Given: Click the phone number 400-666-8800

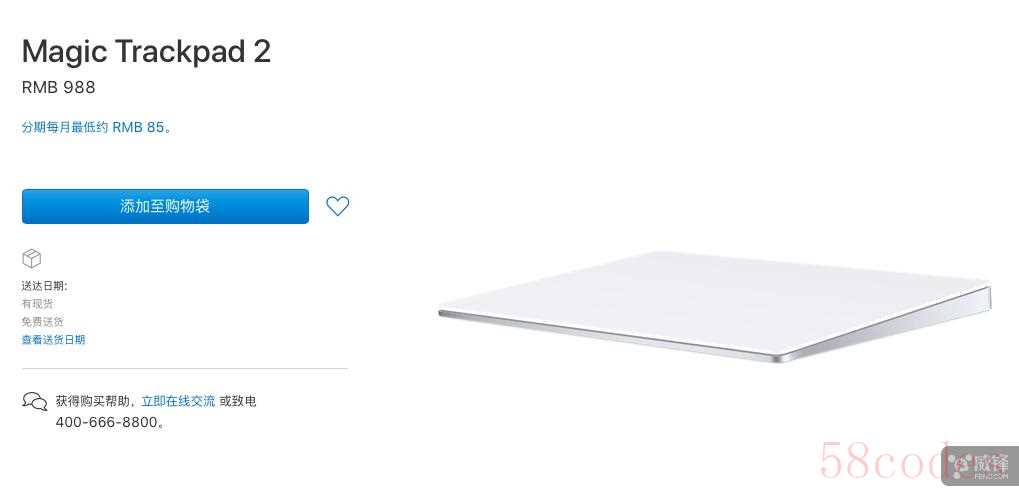Looking at the screenshot, I should [x=107, y=422].
